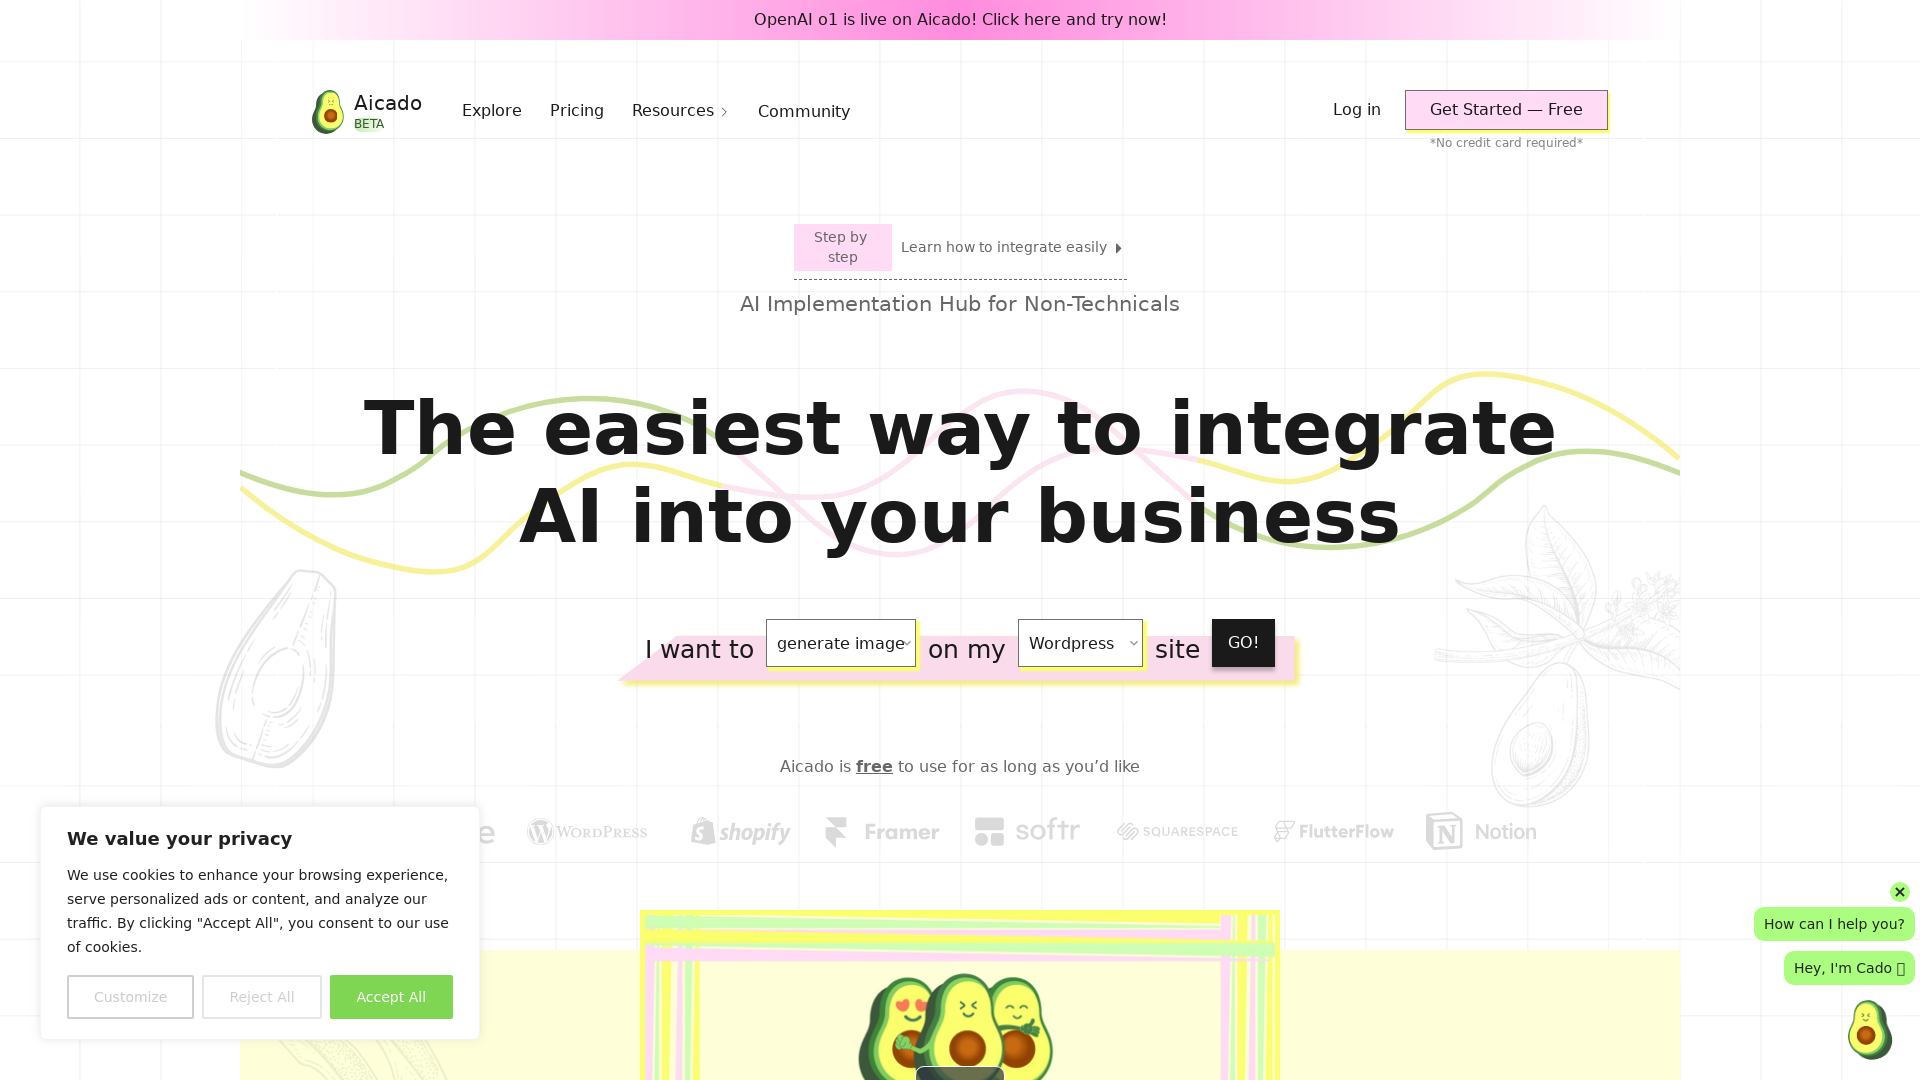This screenshot has width=1920, height=1080.
Task: Open the generate image action dropdown
Action: (841, 642)
